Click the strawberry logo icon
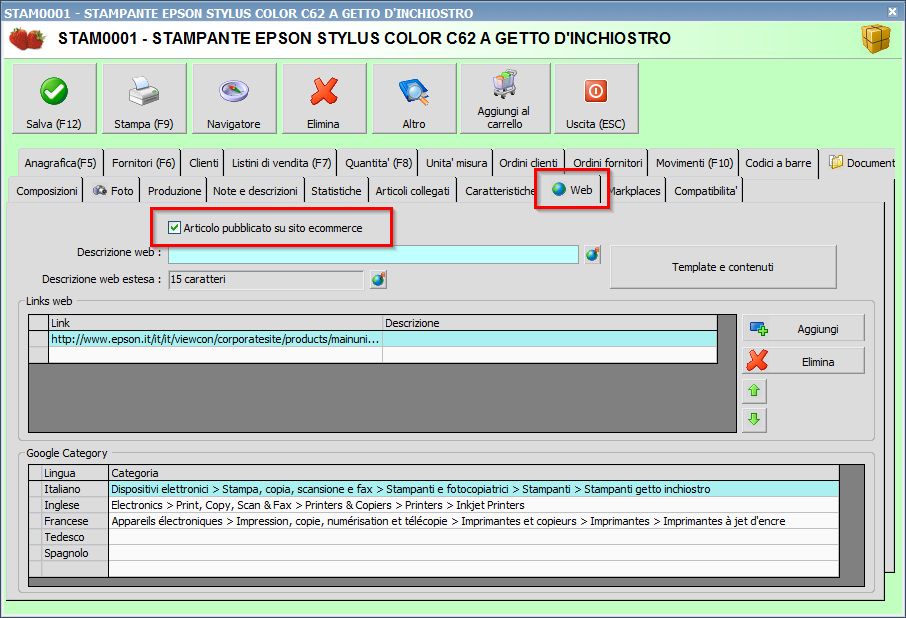The width and height of the screenshot is (906, 618). (27, 39)
